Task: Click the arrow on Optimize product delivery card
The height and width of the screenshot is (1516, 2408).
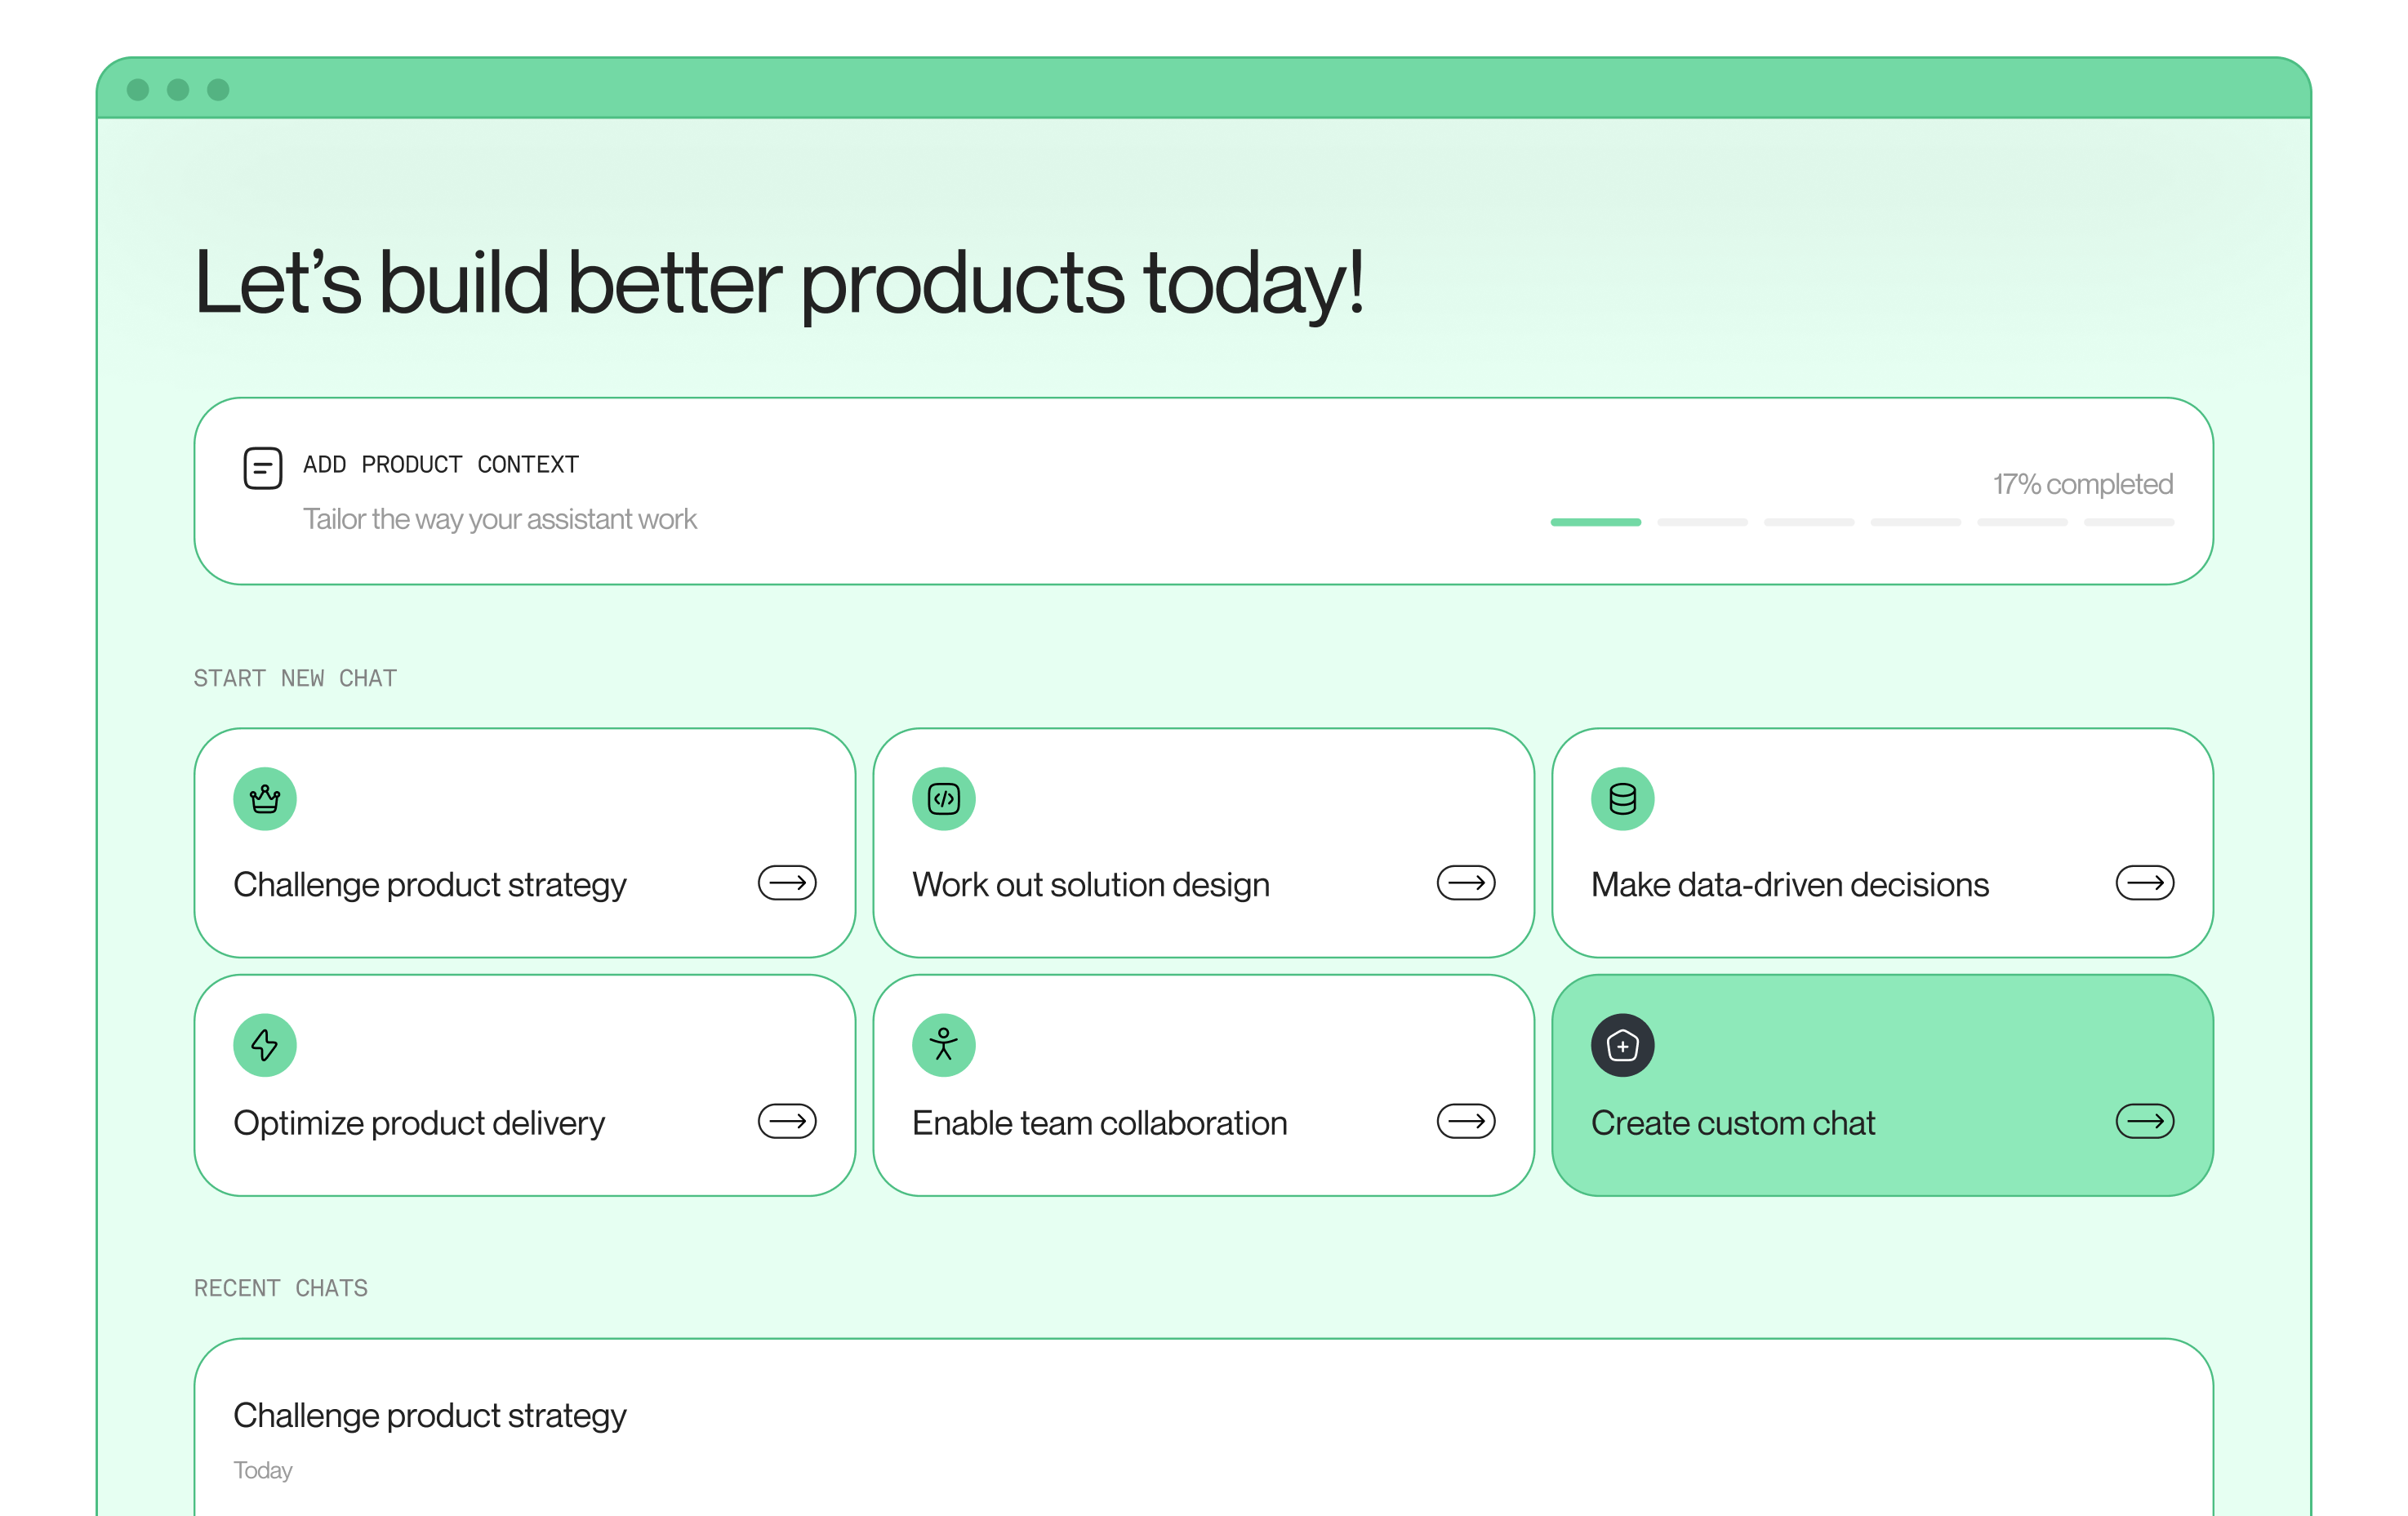Action: click(787, 1121)
